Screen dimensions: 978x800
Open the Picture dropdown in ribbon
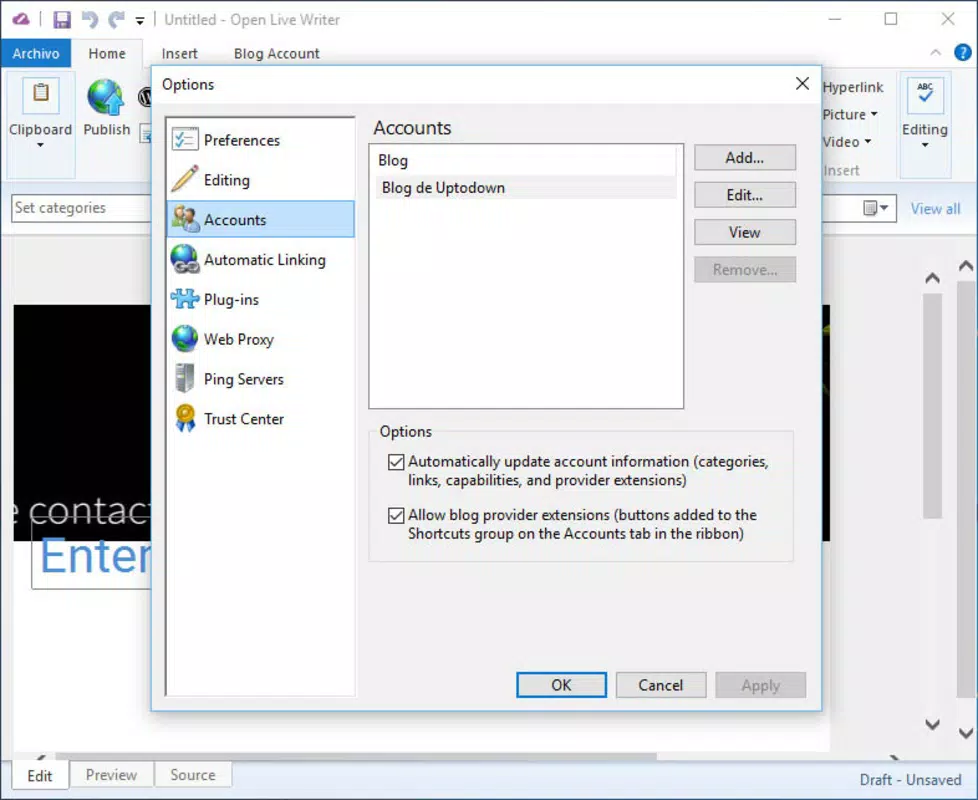pyautogui.click(x=850, y=114)
